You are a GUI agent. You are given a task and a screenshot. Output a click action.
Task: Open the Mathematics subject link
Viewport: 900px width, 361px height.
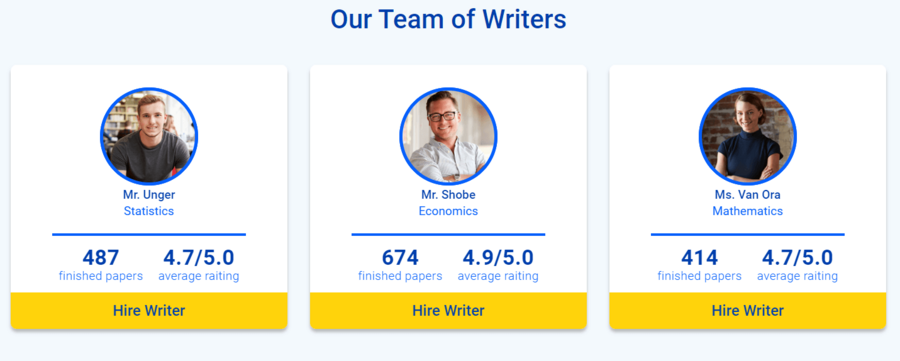(747, 211)
